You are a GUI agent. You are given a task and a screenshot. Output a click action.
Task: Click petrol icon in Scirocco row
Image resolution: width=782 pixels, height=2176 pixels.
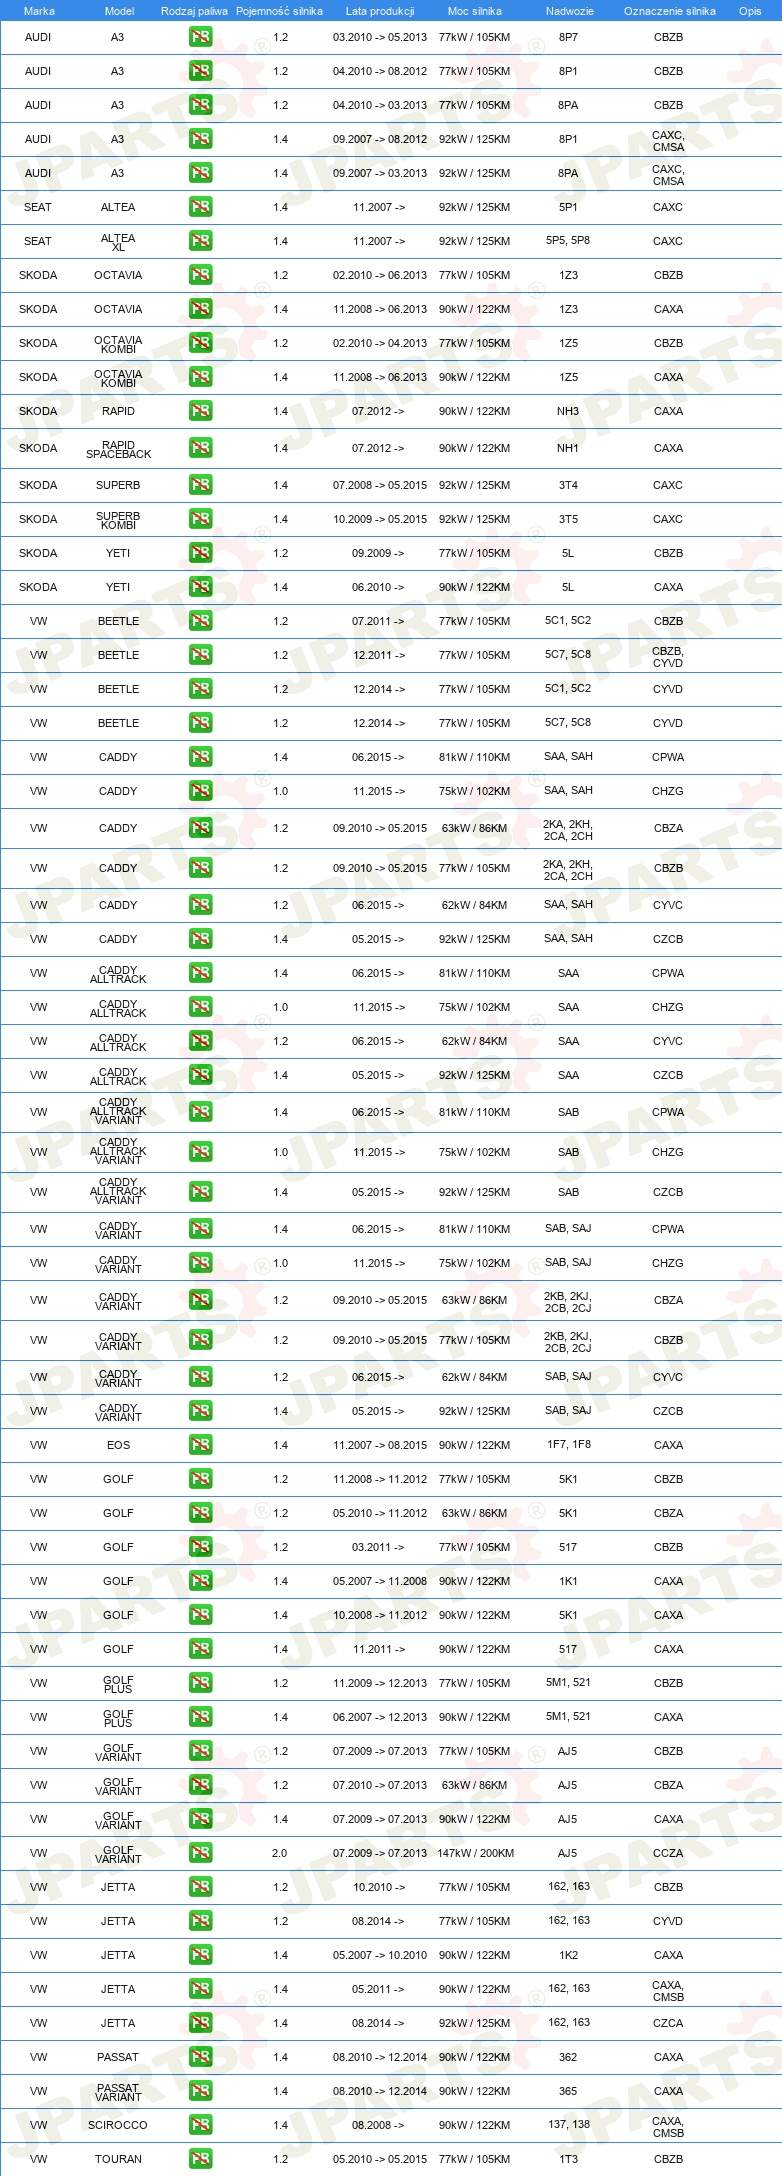pos(200,2126)
